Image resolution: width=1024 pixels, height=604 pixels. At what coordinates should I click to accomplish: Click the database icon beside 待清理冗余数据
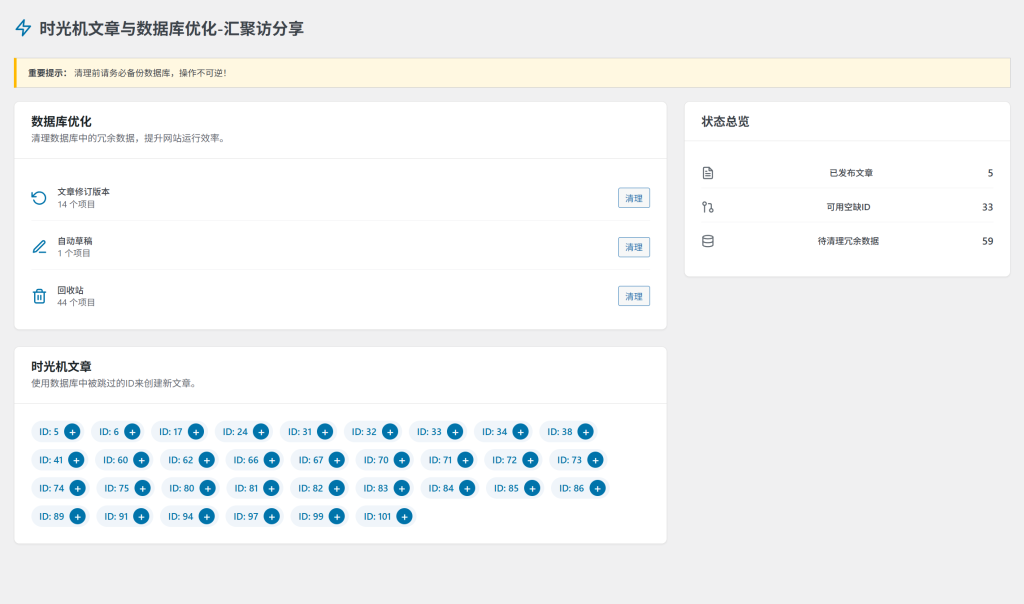point(708,241)
